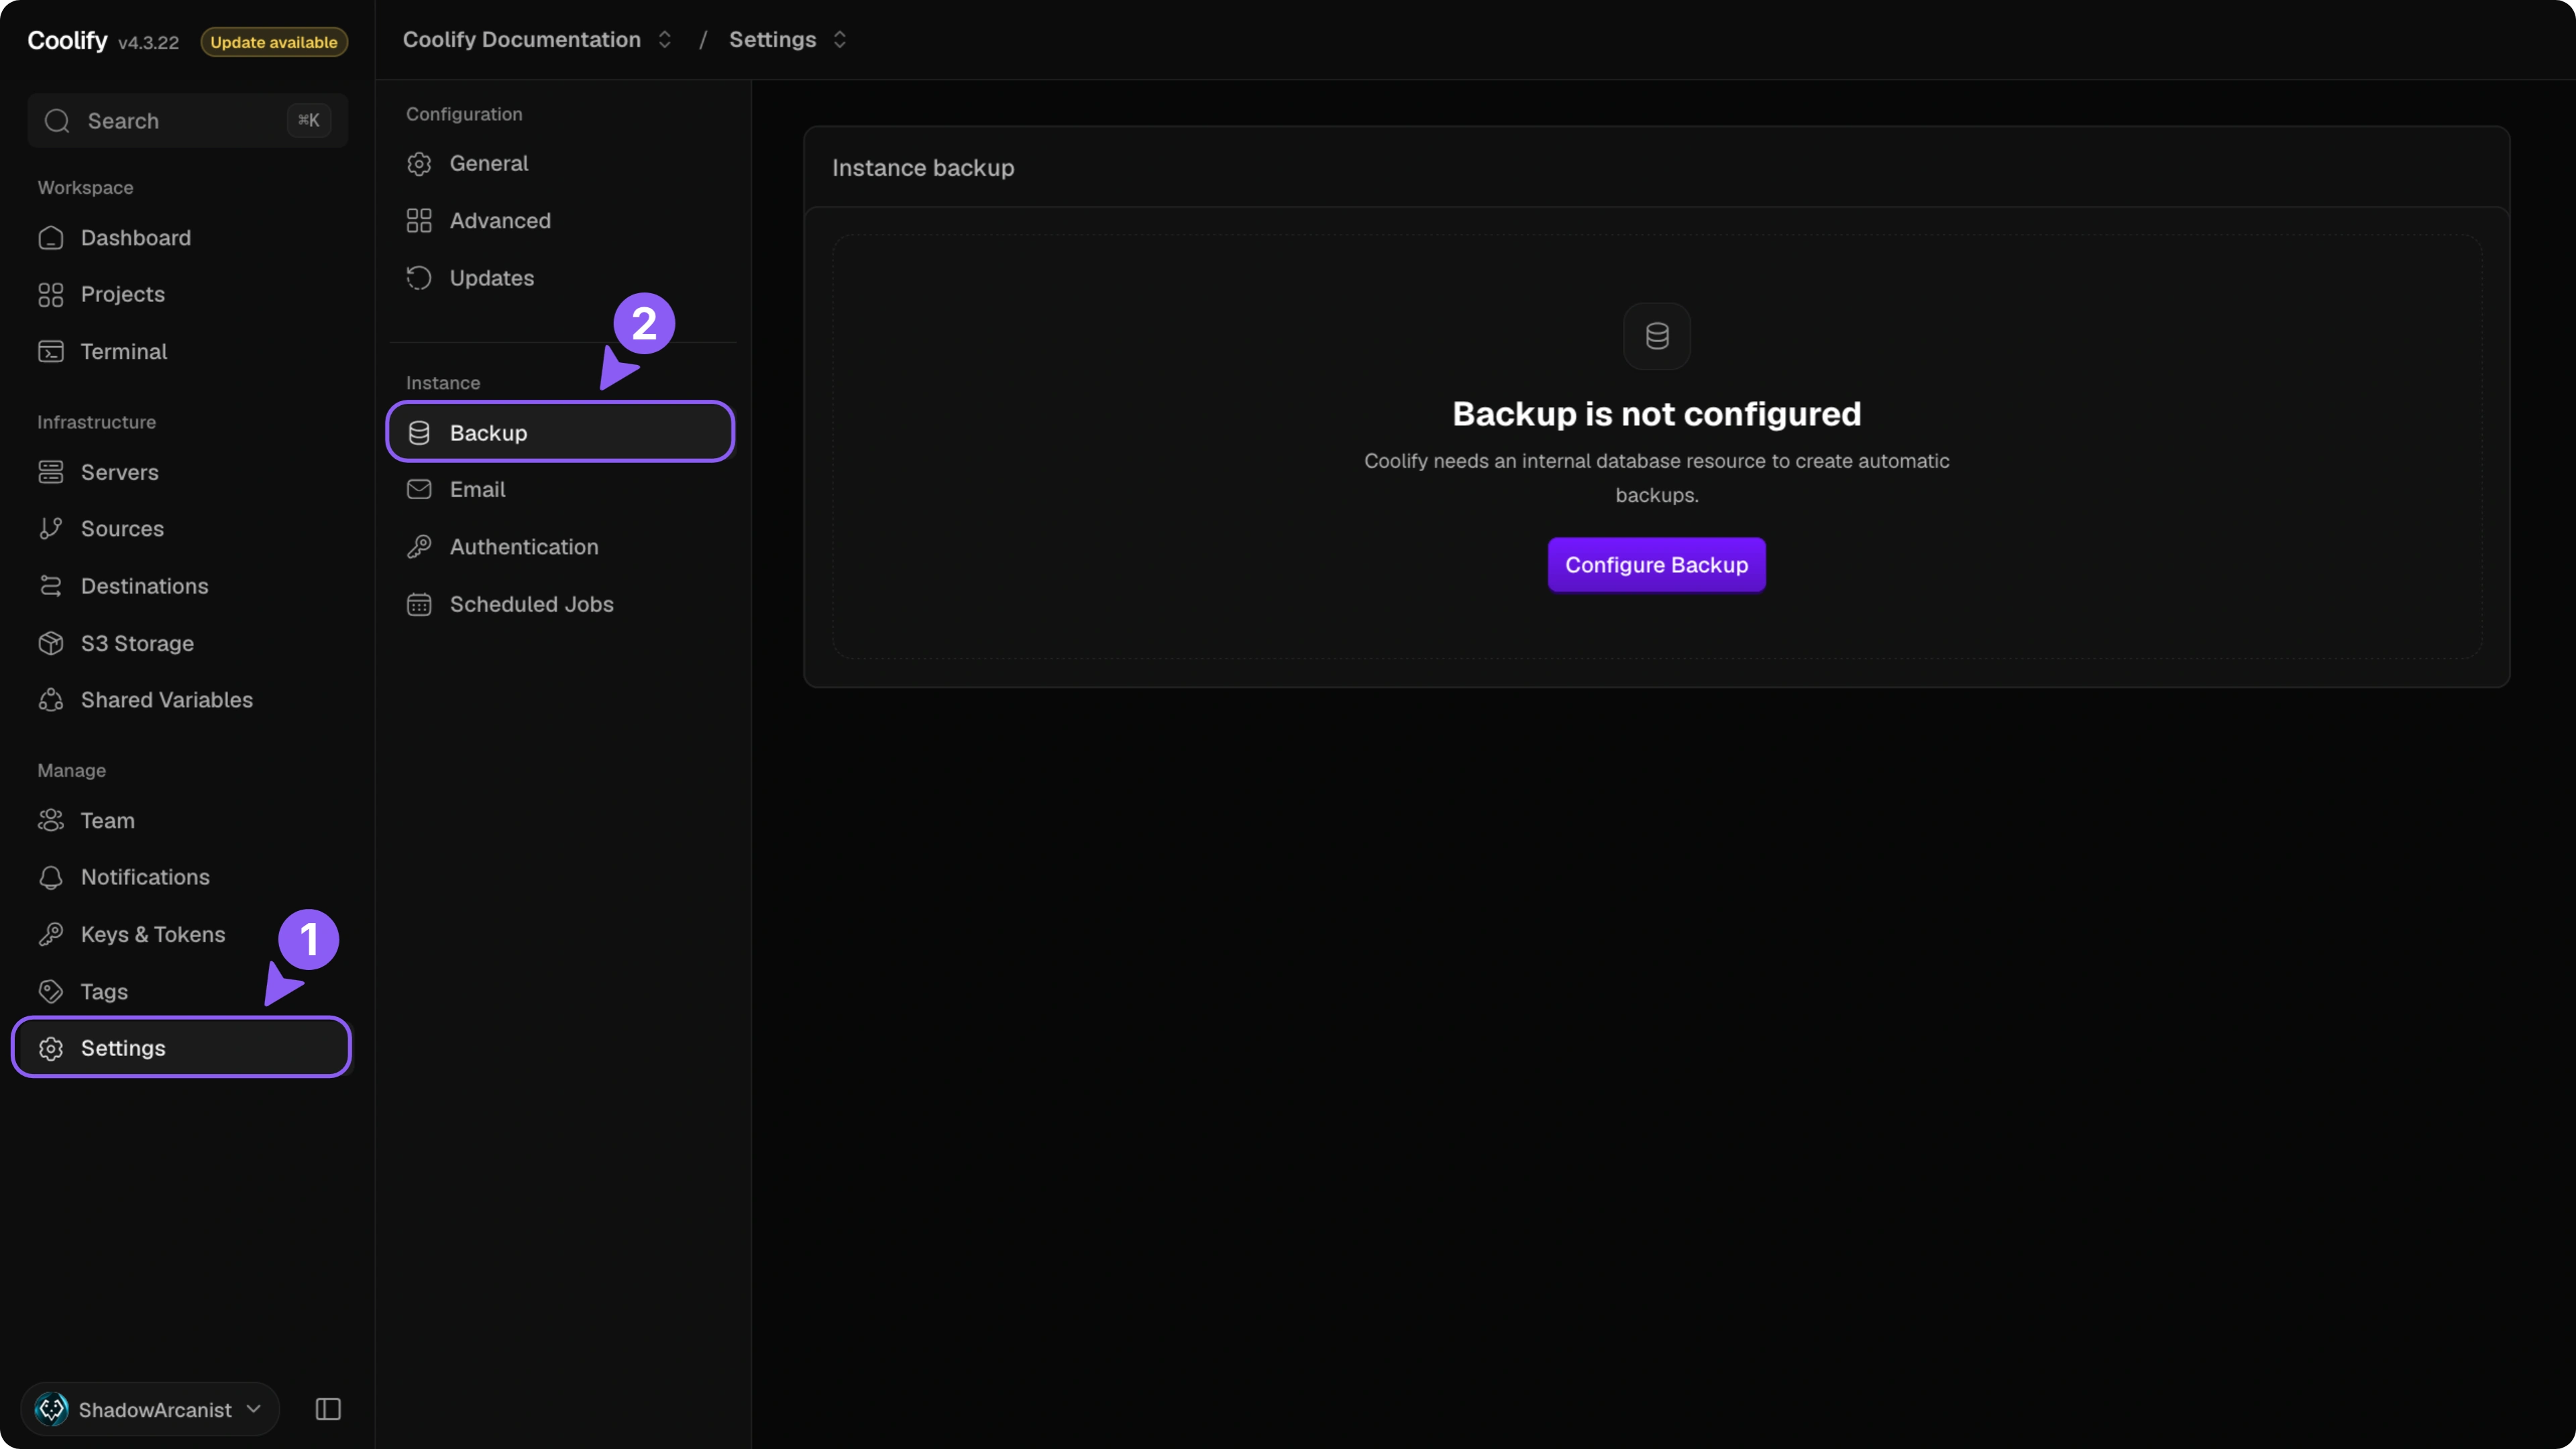The width and height of the screenshot is (2576, 1449).
Task: Click the Notifications bell icon
Action: (51, 877)
